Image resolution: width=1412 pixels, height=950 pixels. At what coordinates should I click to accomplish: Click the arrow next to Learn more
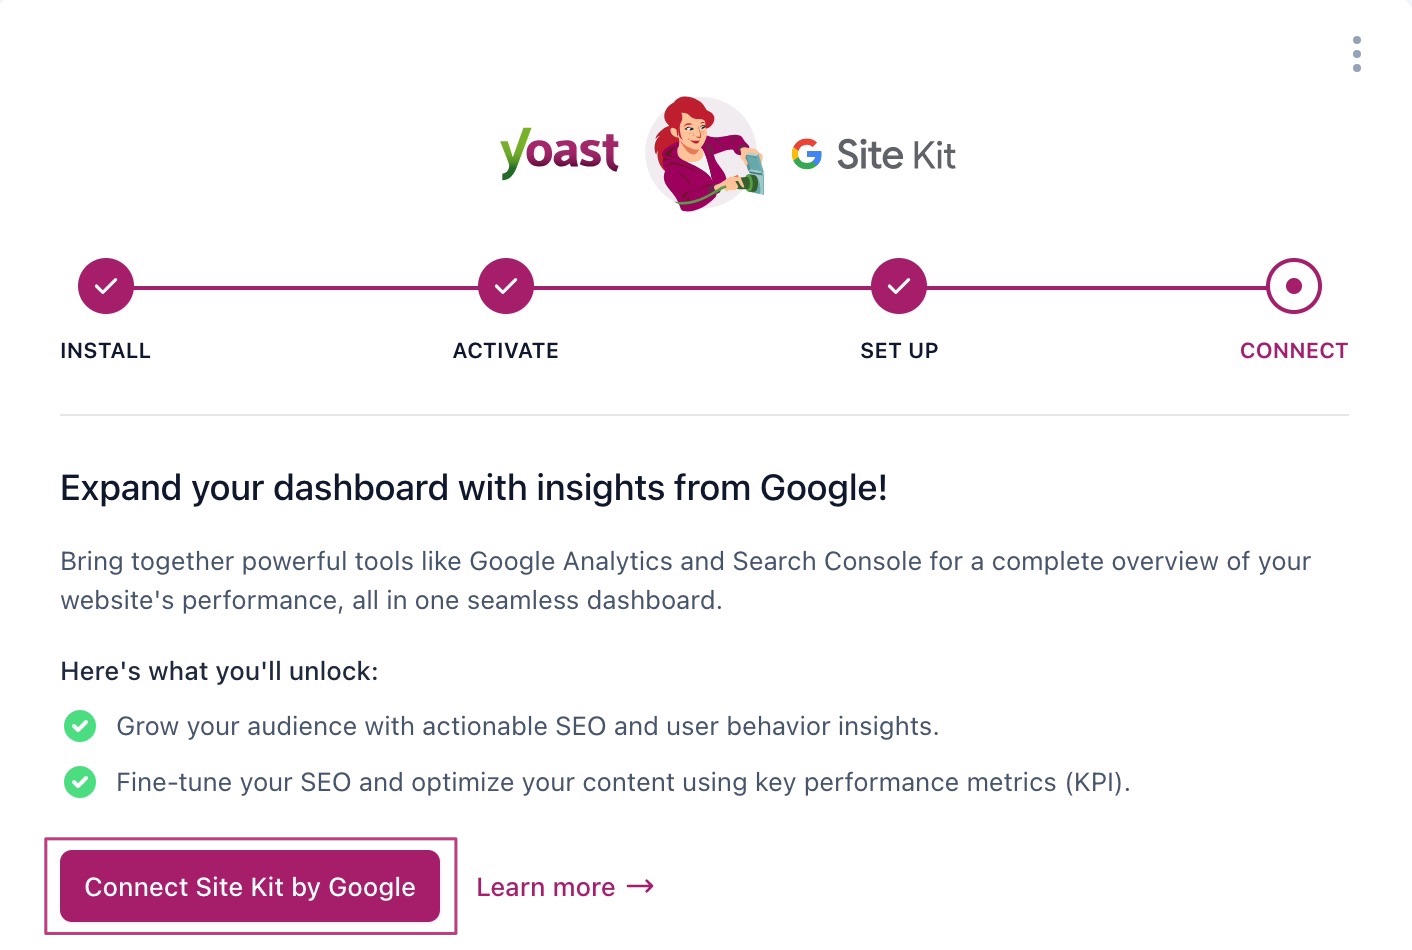[640, 887]
